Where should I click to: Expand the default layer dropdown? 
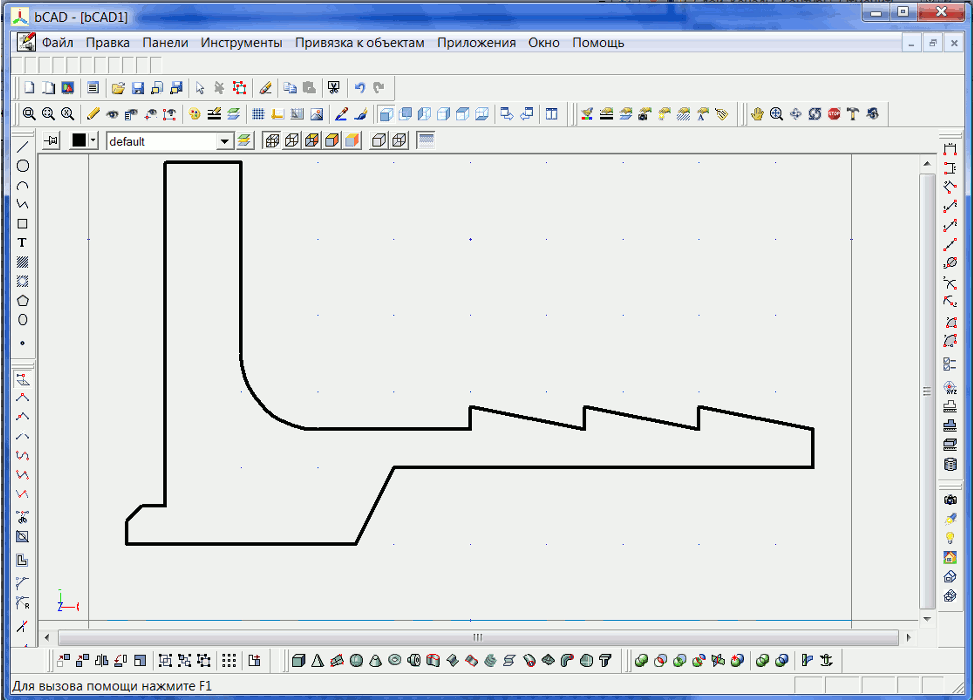tap(225, 142)
